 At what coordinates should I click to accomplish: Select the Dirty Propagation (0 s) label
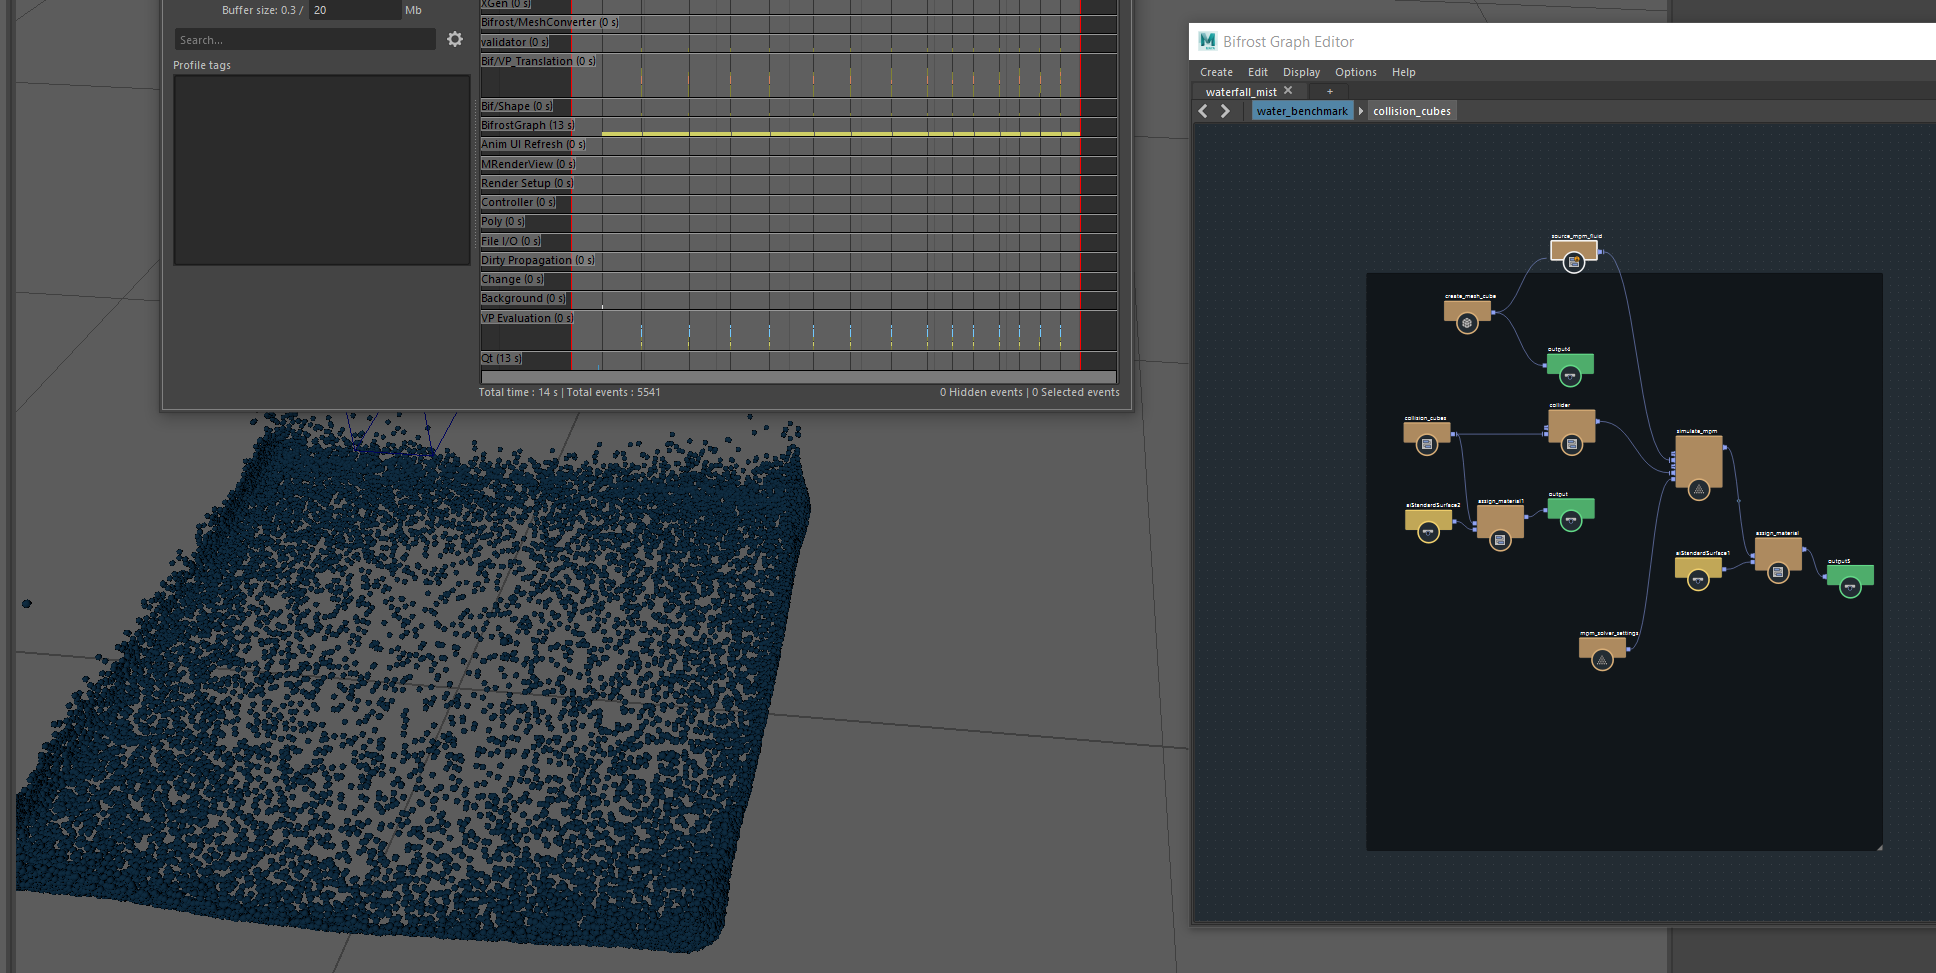(x=537, y=260)
